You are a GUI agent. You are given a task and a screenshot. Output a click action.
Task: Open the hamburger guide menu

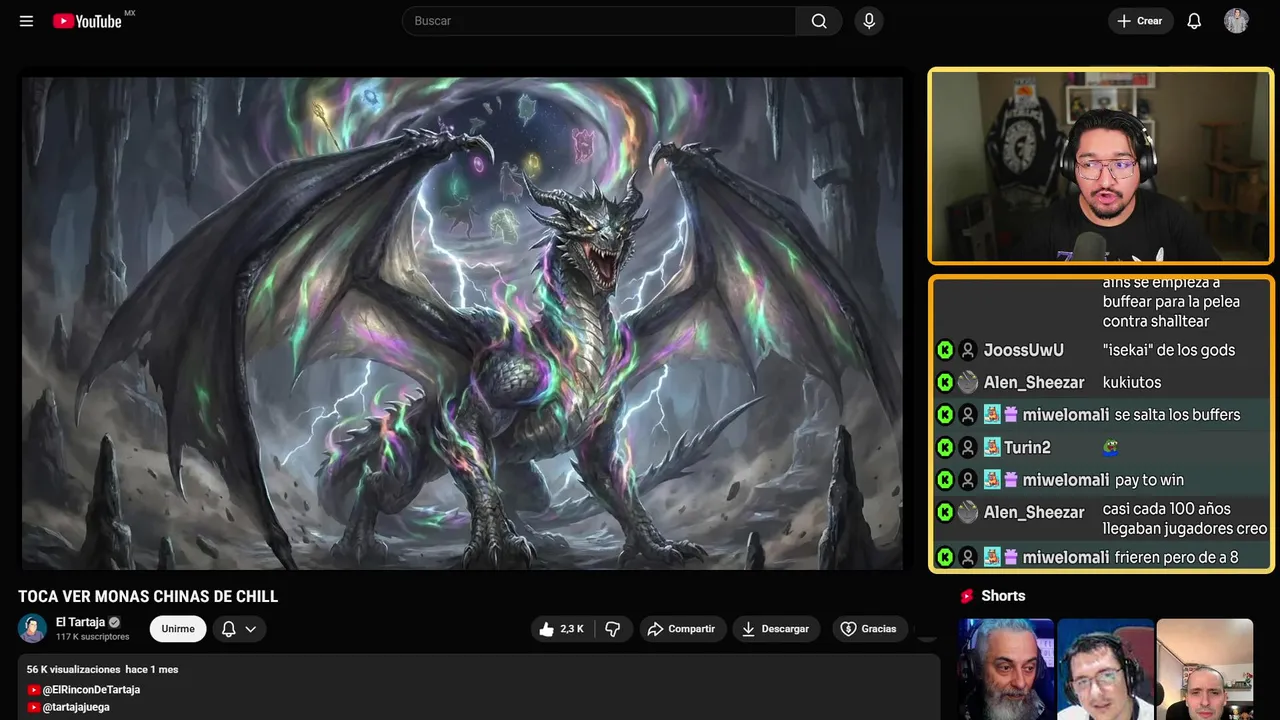(26, 21)
